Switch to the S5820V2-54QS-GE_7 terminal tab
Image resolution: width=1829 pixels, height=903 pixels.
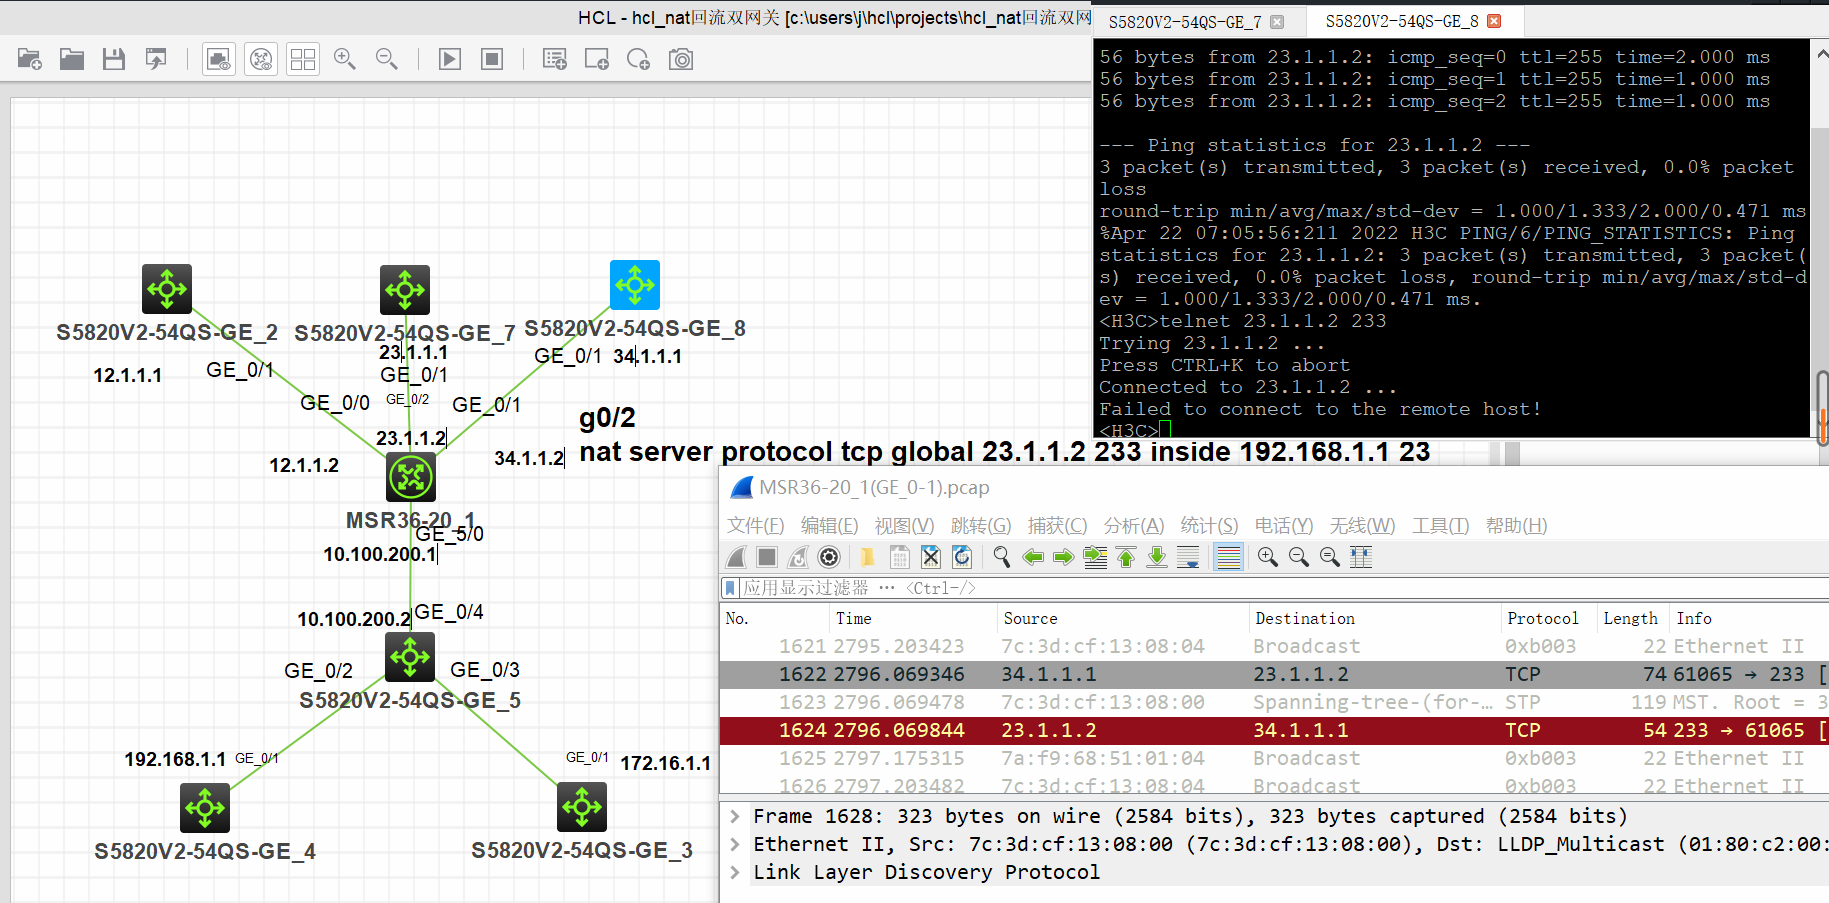[1184, 22]
